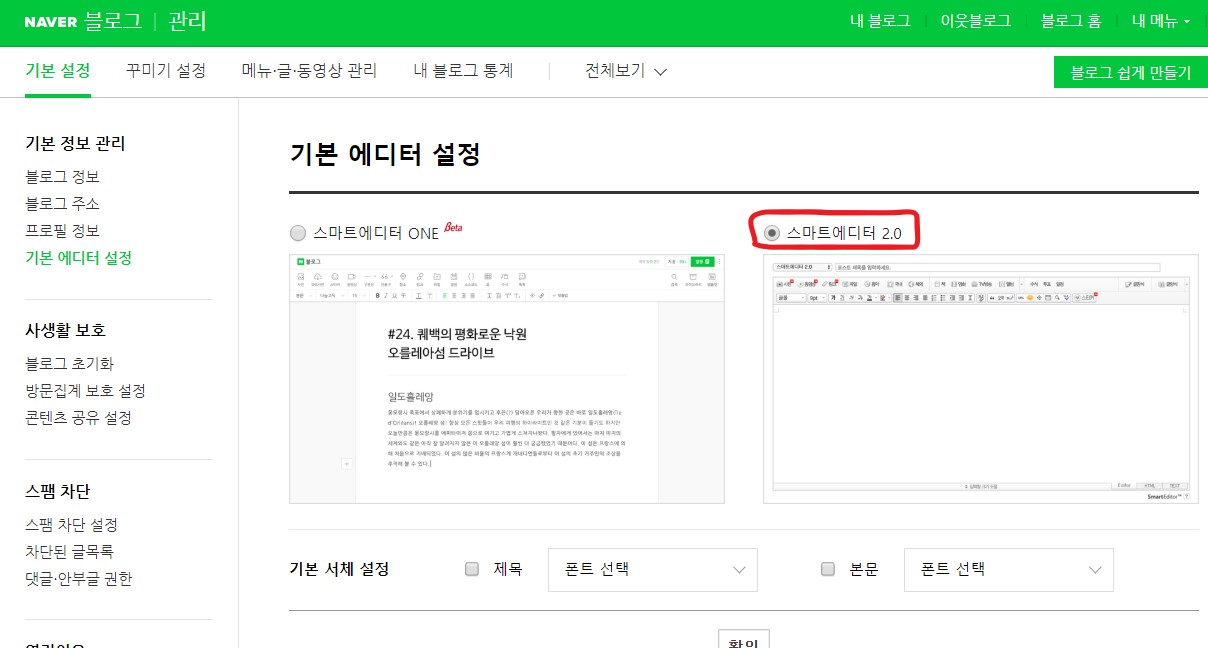This screenshot has width=1208, height=648.
Task: Open 블로그 초기화 in sidebar
Action: 70,363
